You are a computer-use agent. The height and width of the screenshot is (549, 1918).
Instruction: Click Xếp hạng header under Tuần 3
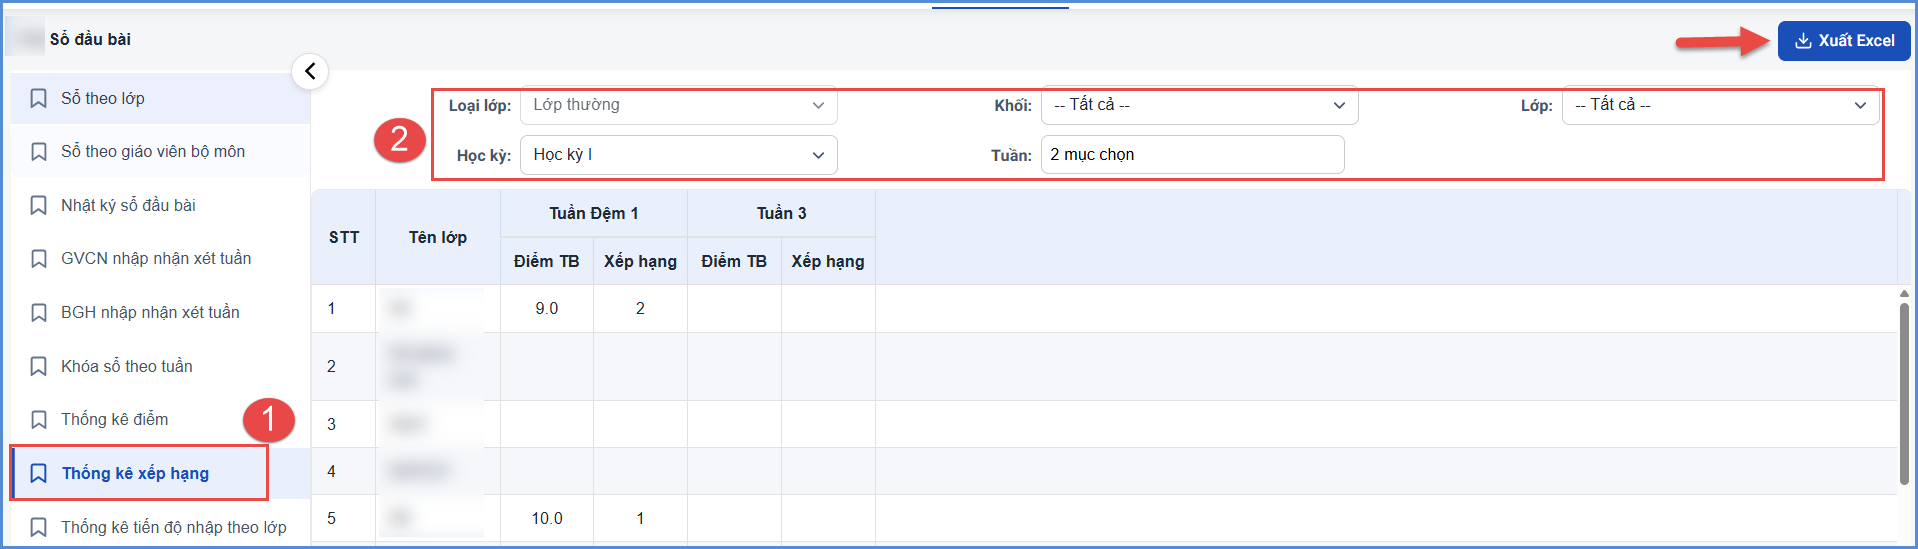[828, 261]
